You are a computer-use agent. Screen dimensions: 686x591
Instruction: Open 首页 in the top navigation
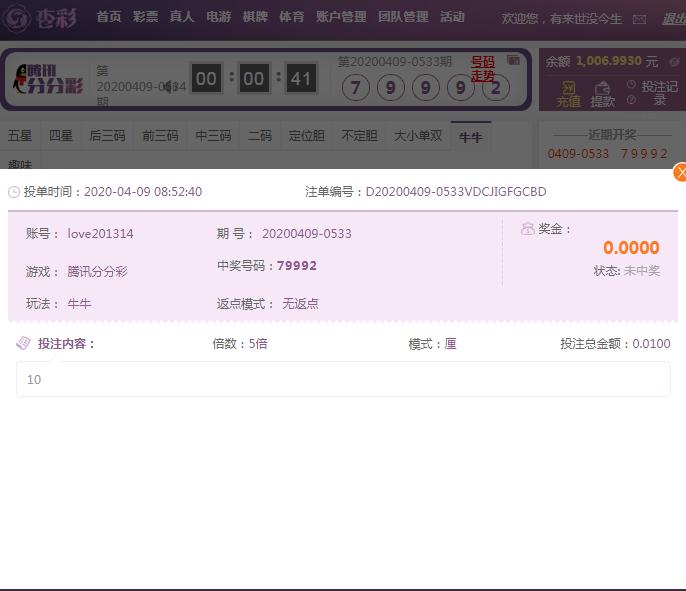pos(108,17)
